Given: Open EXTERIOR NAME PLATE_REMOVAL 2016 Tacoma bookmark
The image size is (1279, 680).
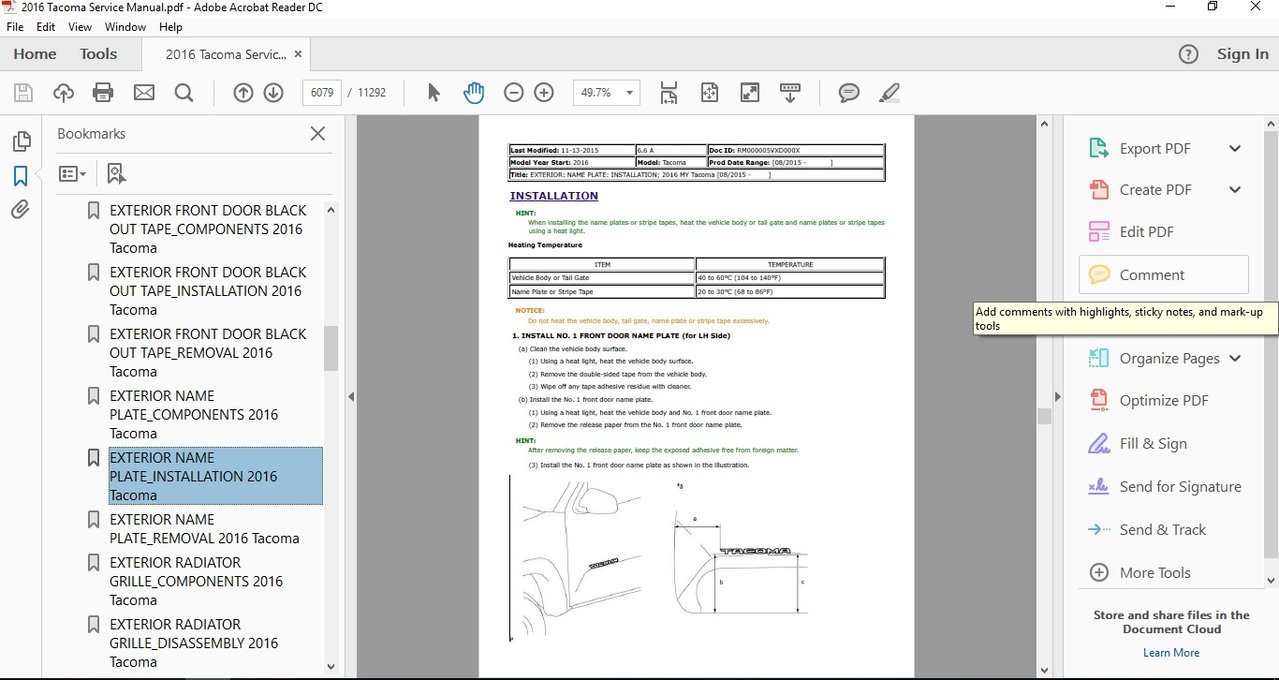Looking at the screenshot, I should [205, 528].
